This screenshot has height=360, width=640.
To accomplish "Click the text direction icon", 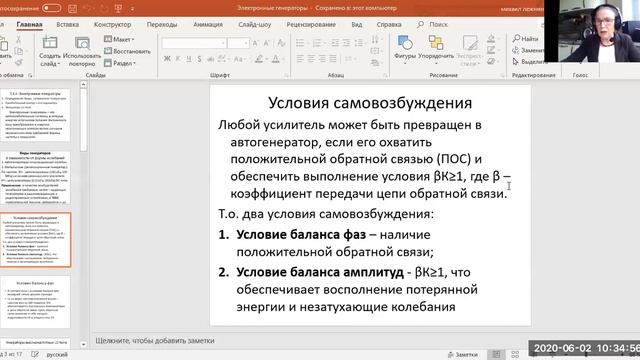I will (376, 40).
